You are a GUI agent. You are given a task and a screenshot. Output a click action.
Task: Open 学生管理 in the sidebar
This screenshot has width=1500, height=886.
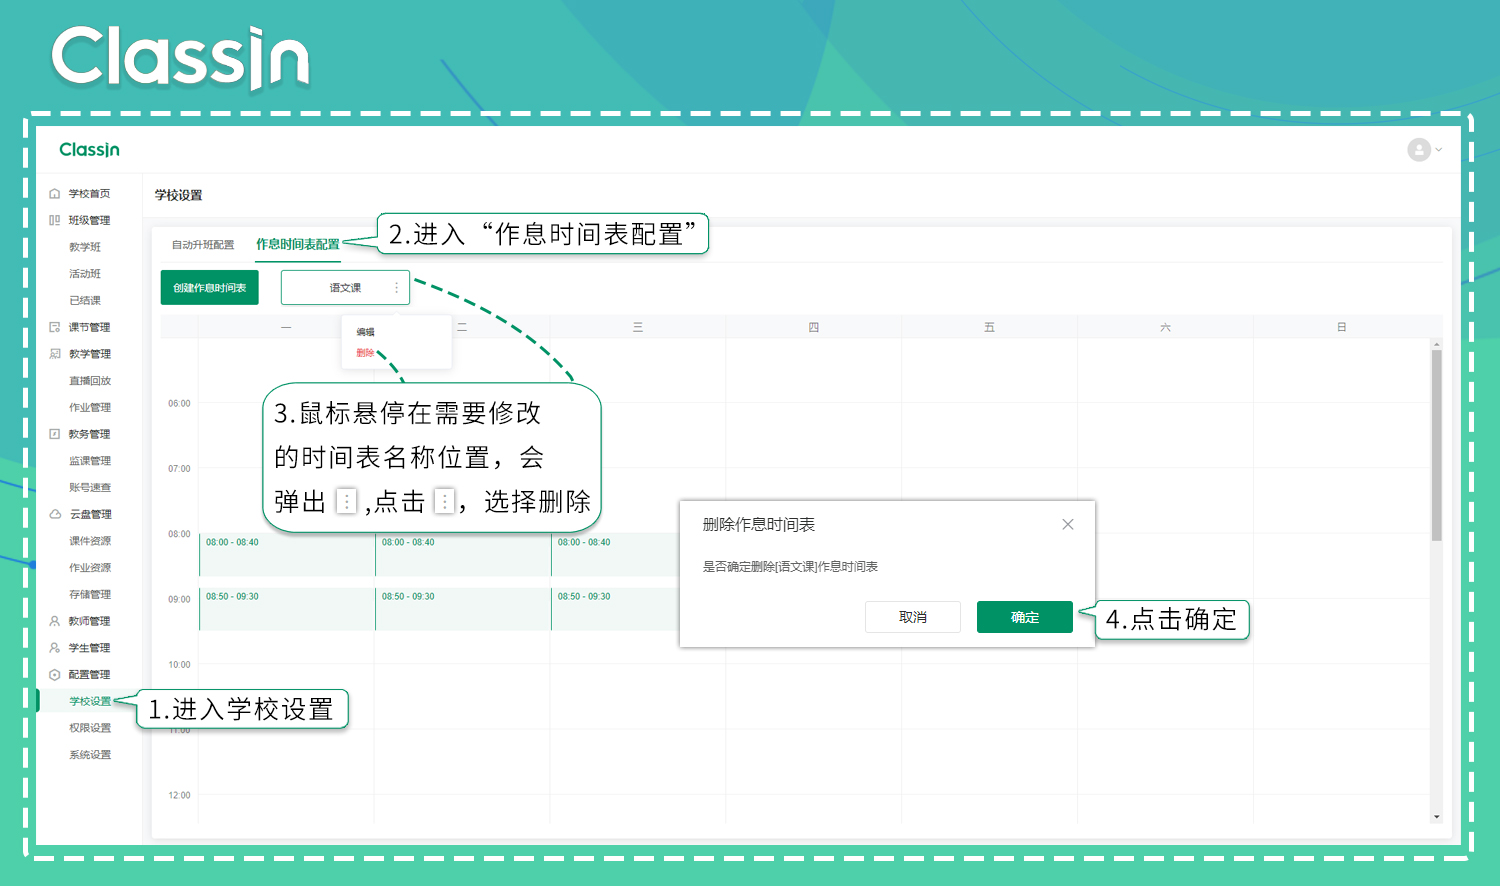[89, 648]
